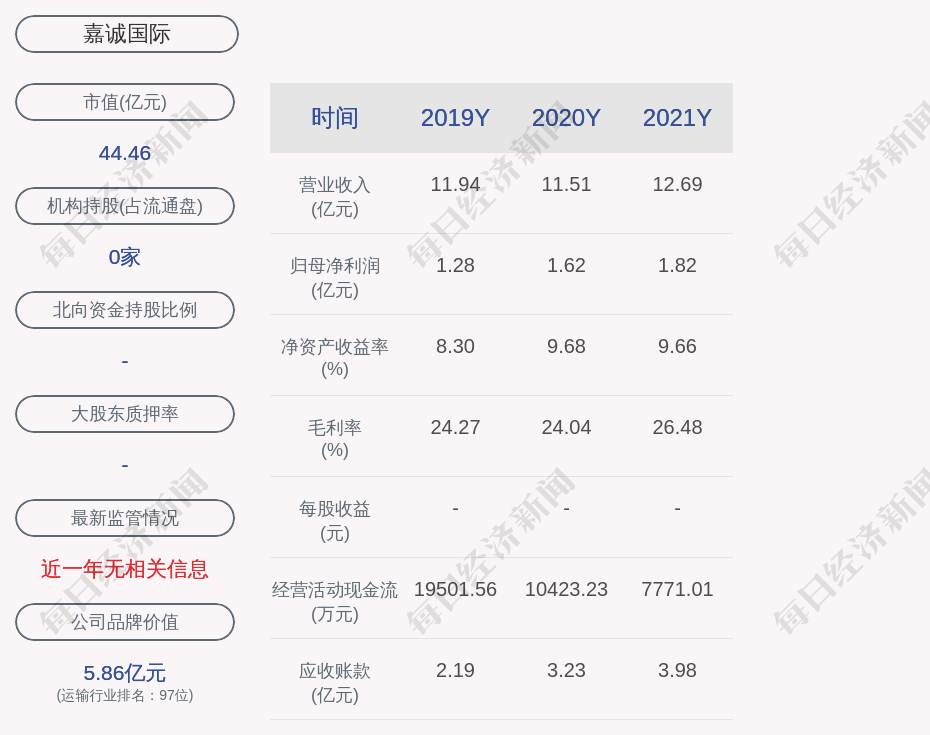Click the 时间 table header
The image size is (930, 735).
click(335, 117)
